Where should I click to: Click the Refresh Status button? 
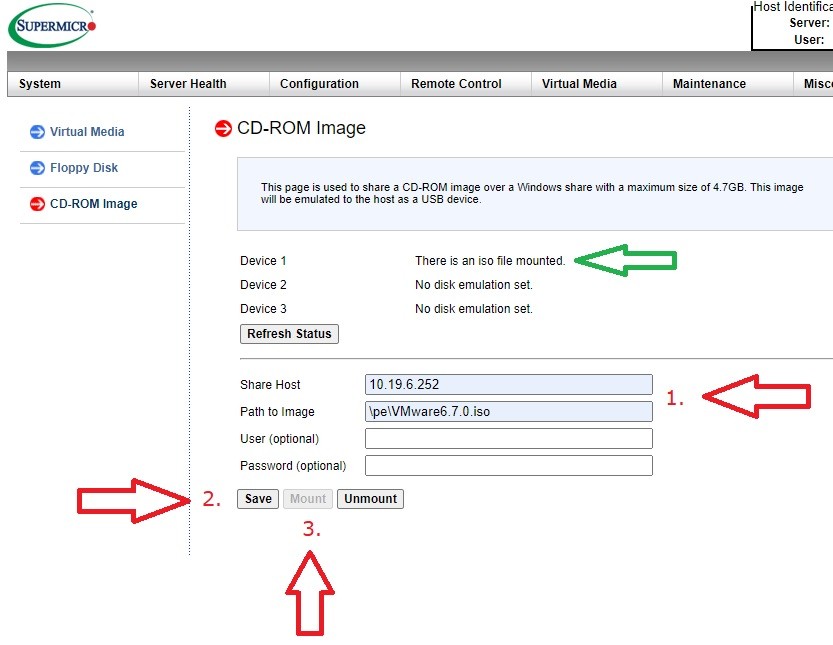click(x=289, y=334)
